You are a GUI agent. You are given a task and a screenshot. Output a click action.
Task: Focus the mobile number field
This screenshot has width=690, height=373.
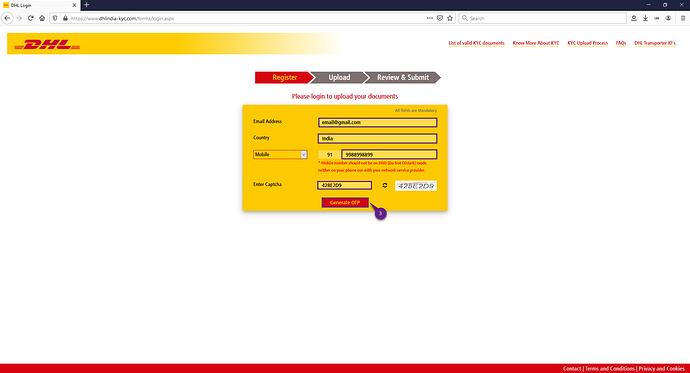[389, 154]
